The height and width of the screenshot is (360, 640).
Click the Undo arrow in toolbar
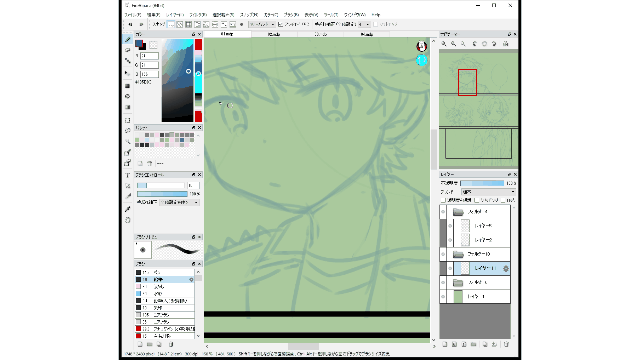click(130, 24)
